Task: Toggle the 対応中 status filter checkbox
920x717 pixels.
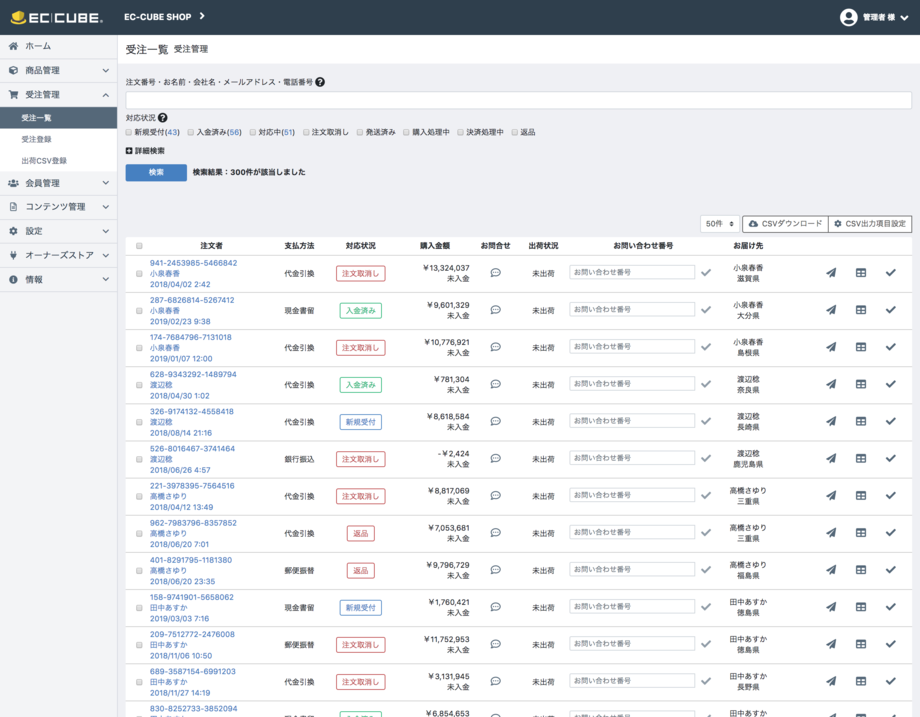Action: [x=253, y=133]
